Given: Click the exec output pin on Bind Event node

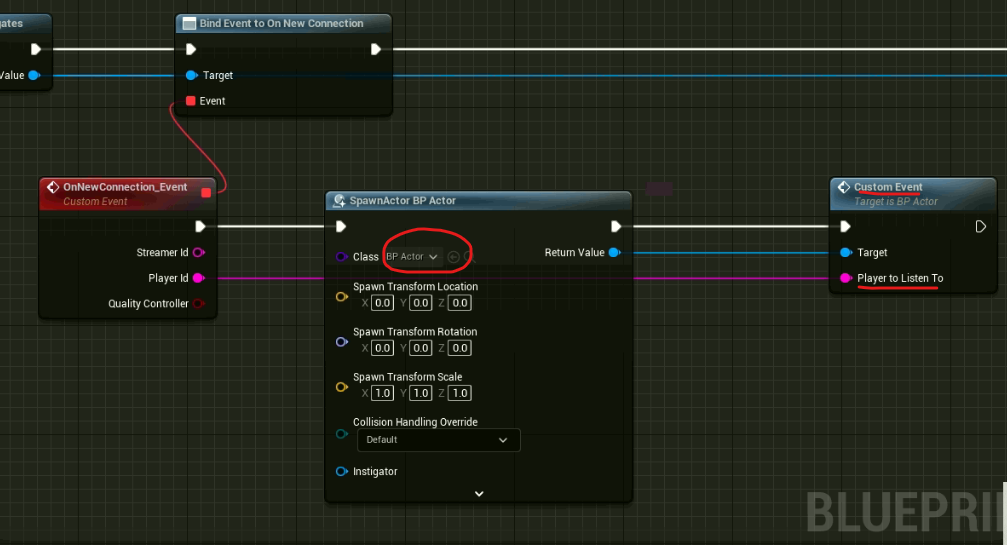Looking at the screenshot, I should 376,49.
